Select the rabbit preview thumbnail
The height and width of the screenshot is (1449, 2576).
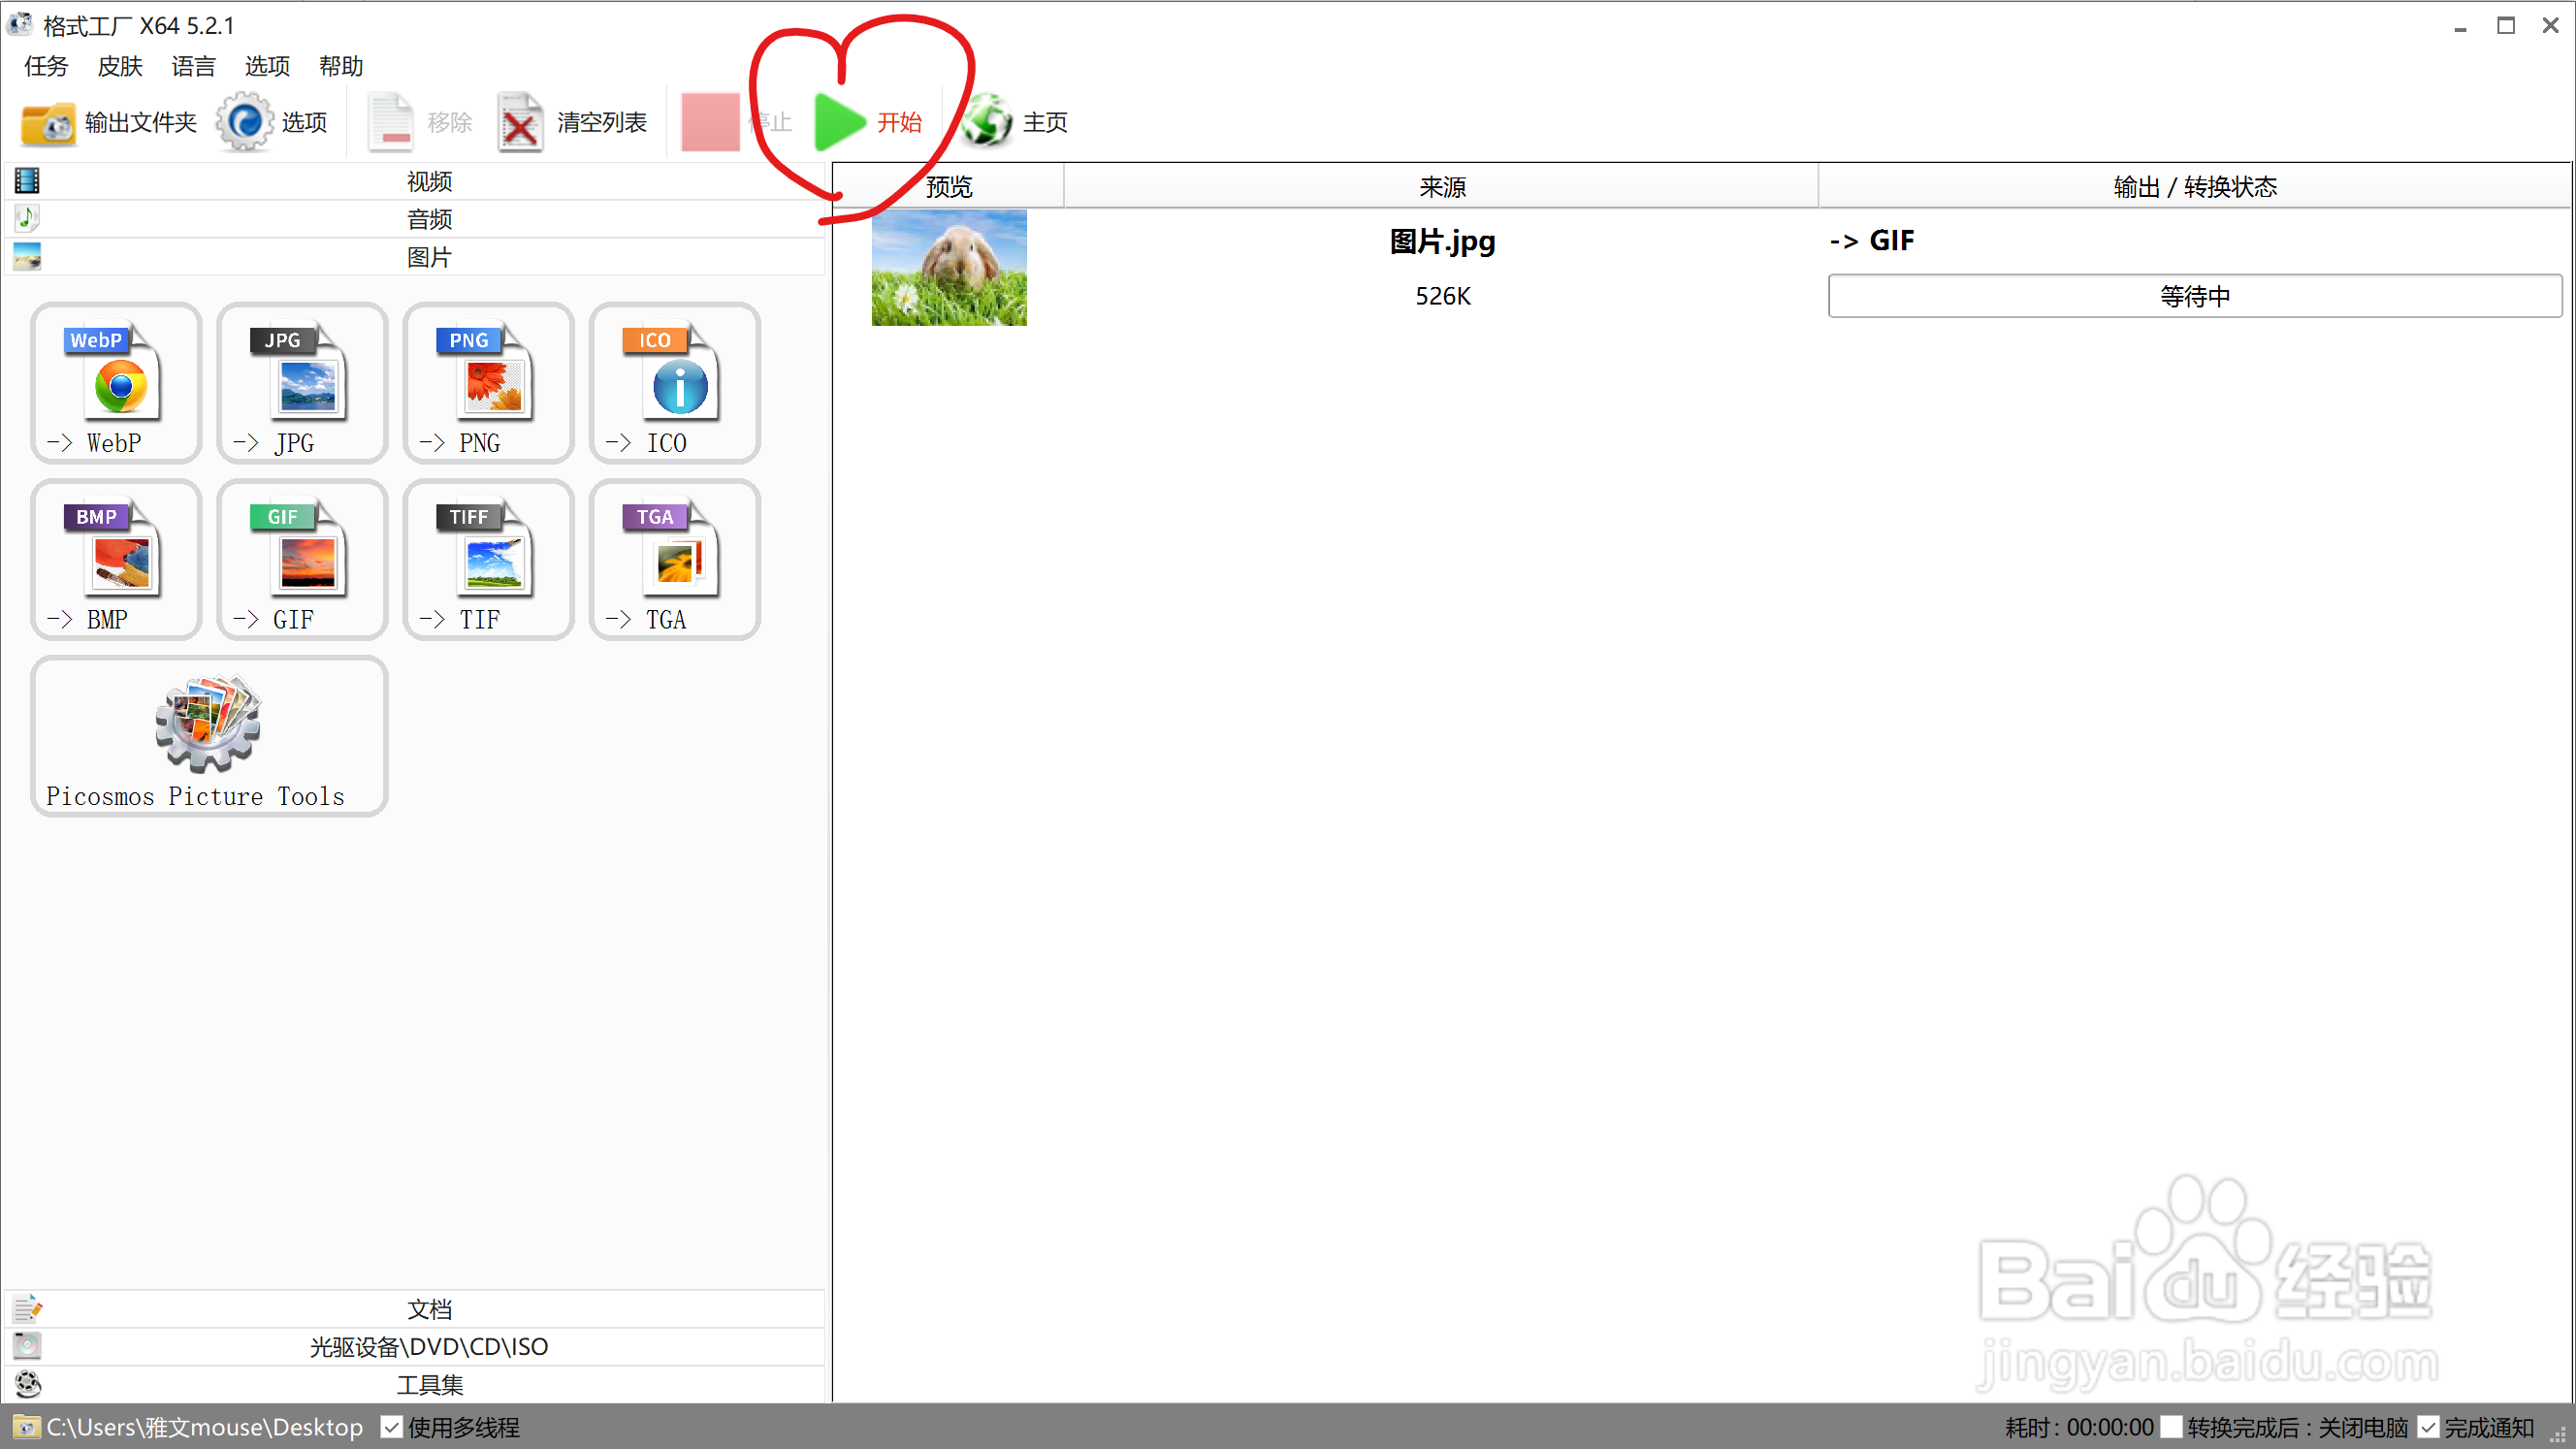pyautogui.click(x=949, y=267)
